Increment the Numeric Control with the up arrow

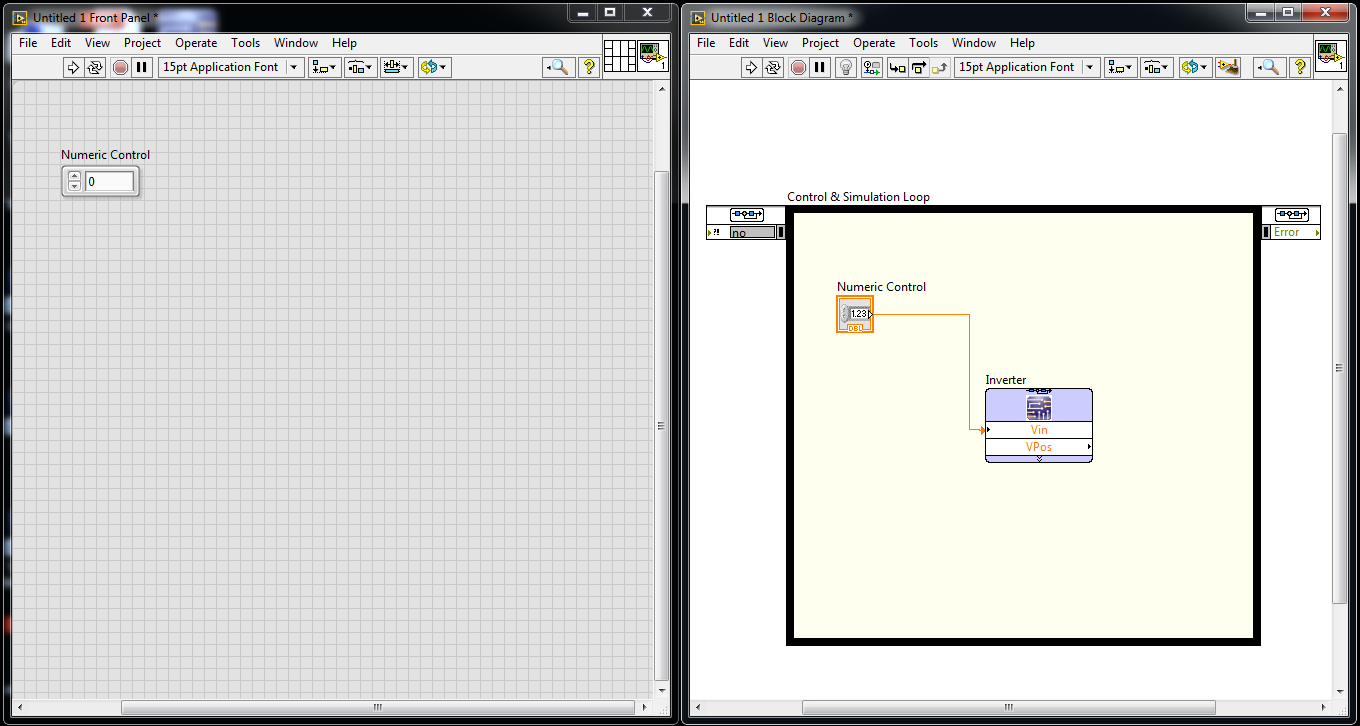click(x=74, y=177)
